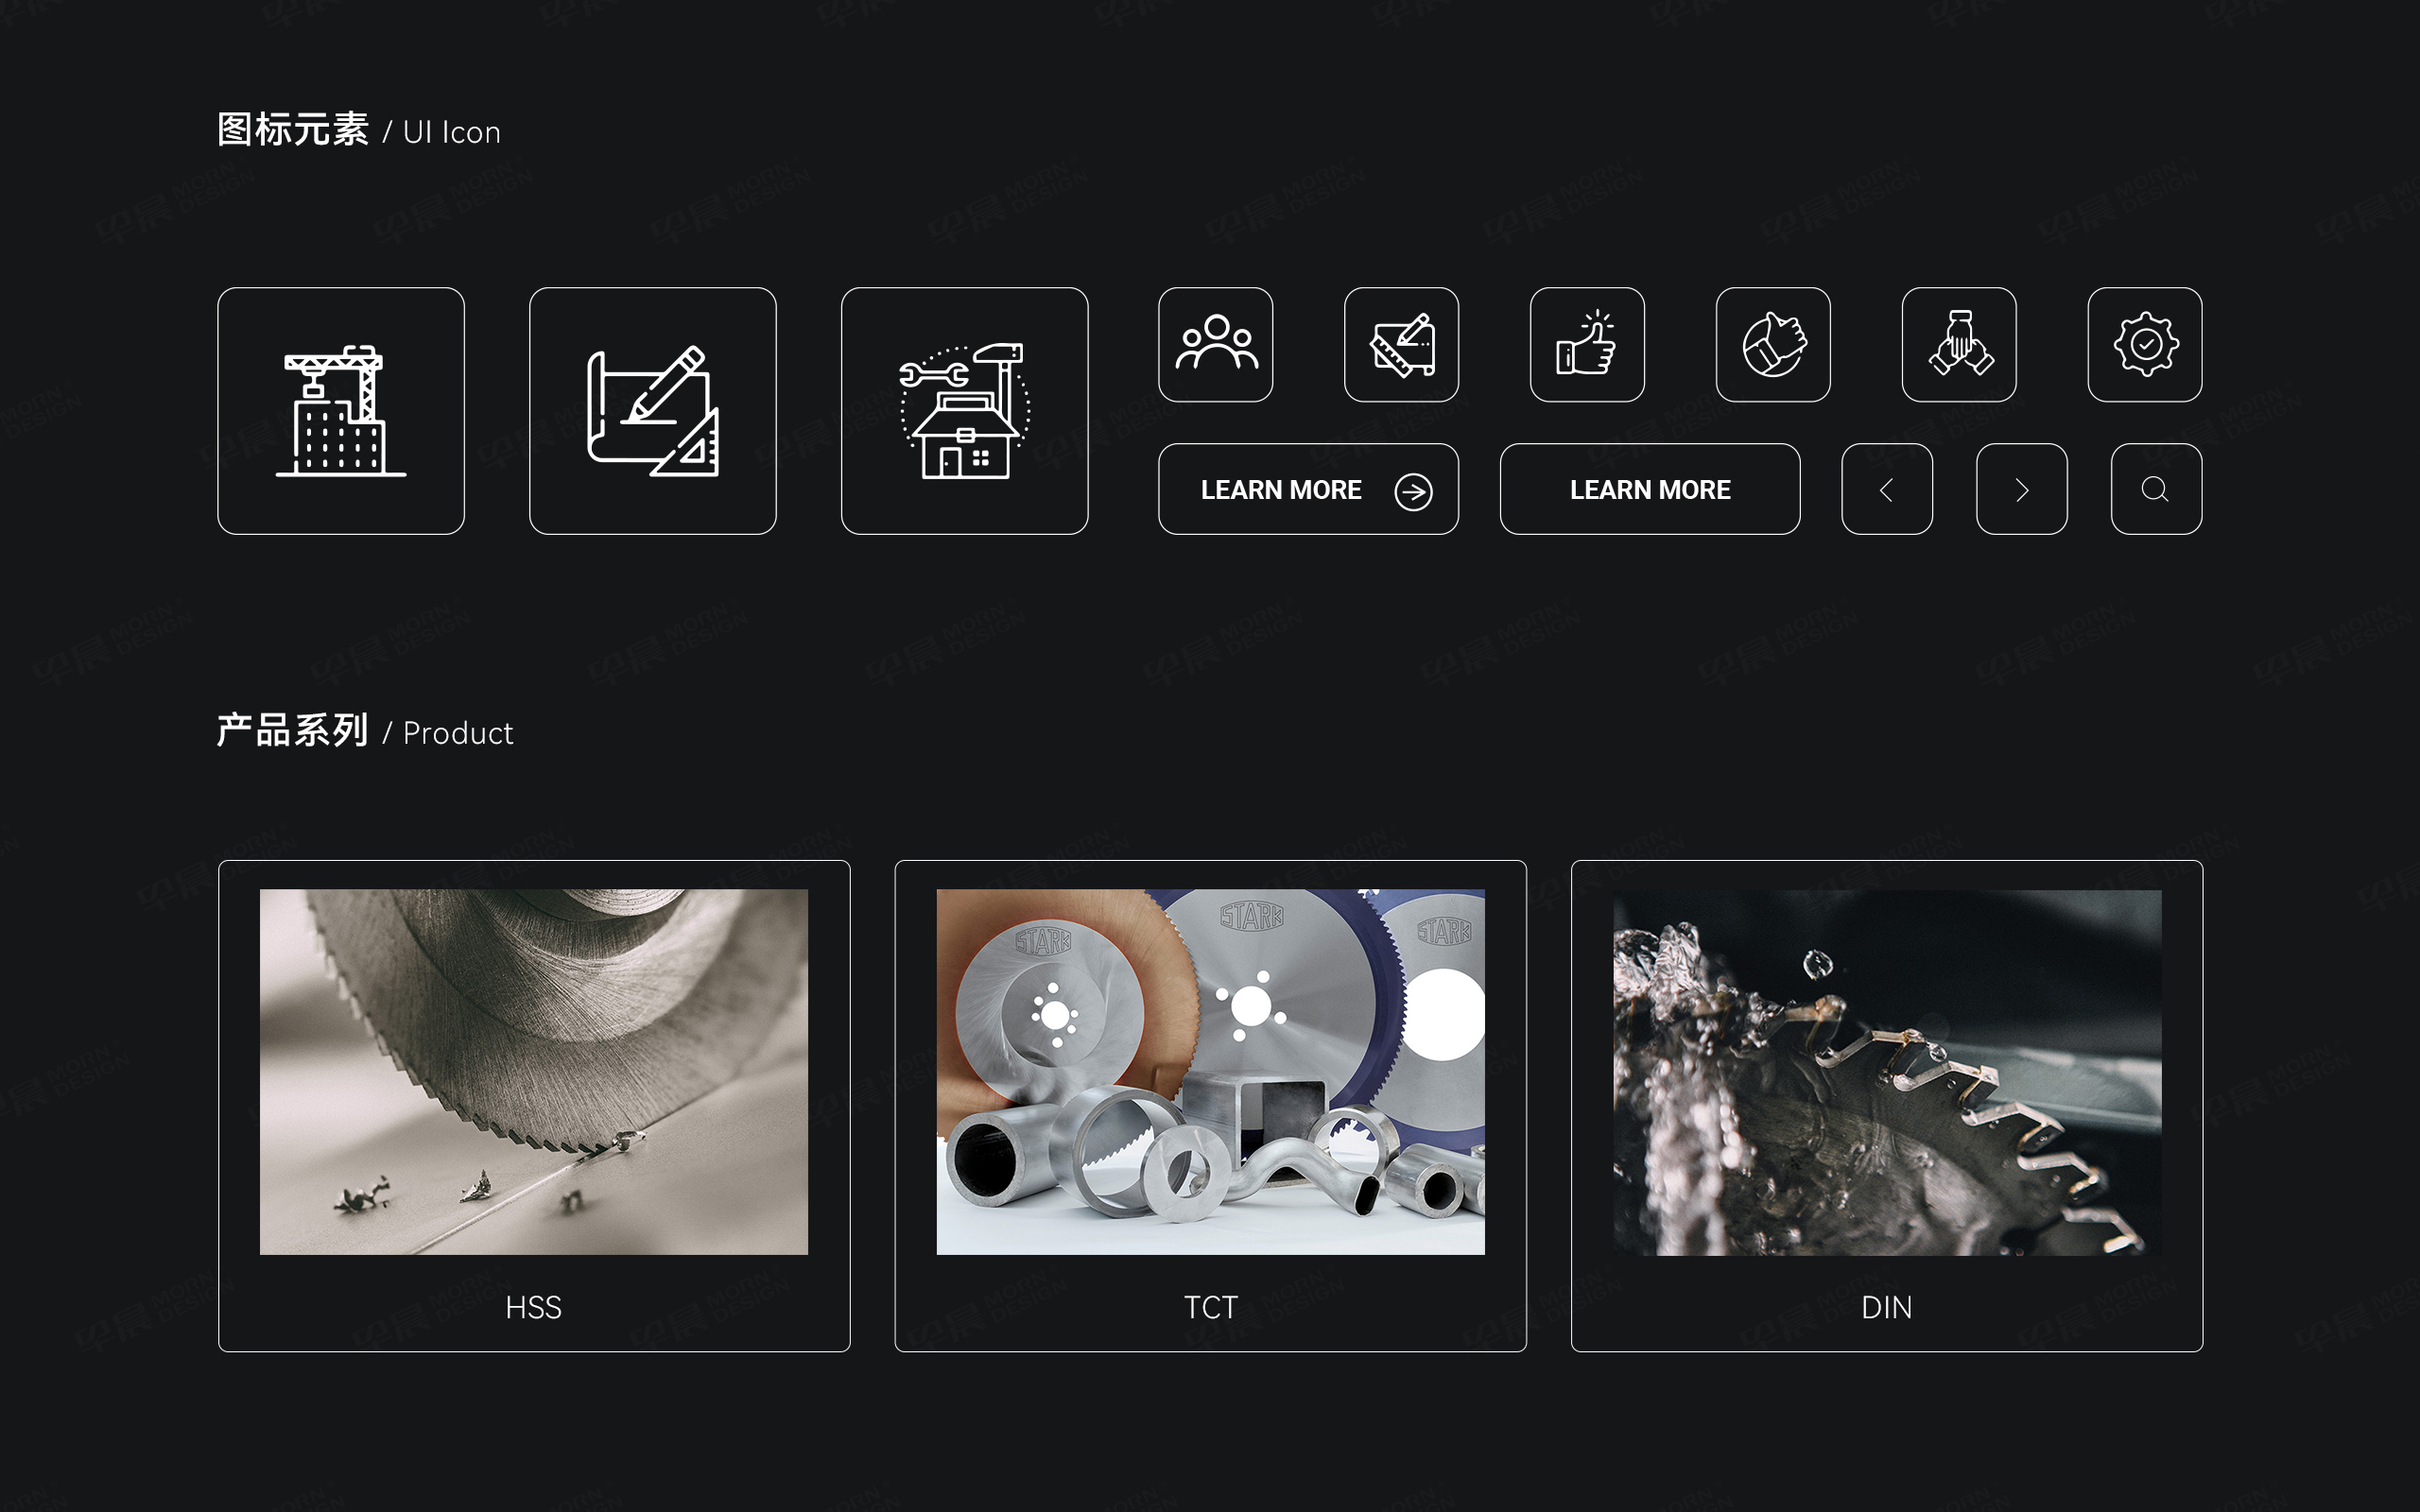Viewport: 2420px width, 1512px height.
Task: Click plain LEARN MORE button
Action: pos(1649,489)
